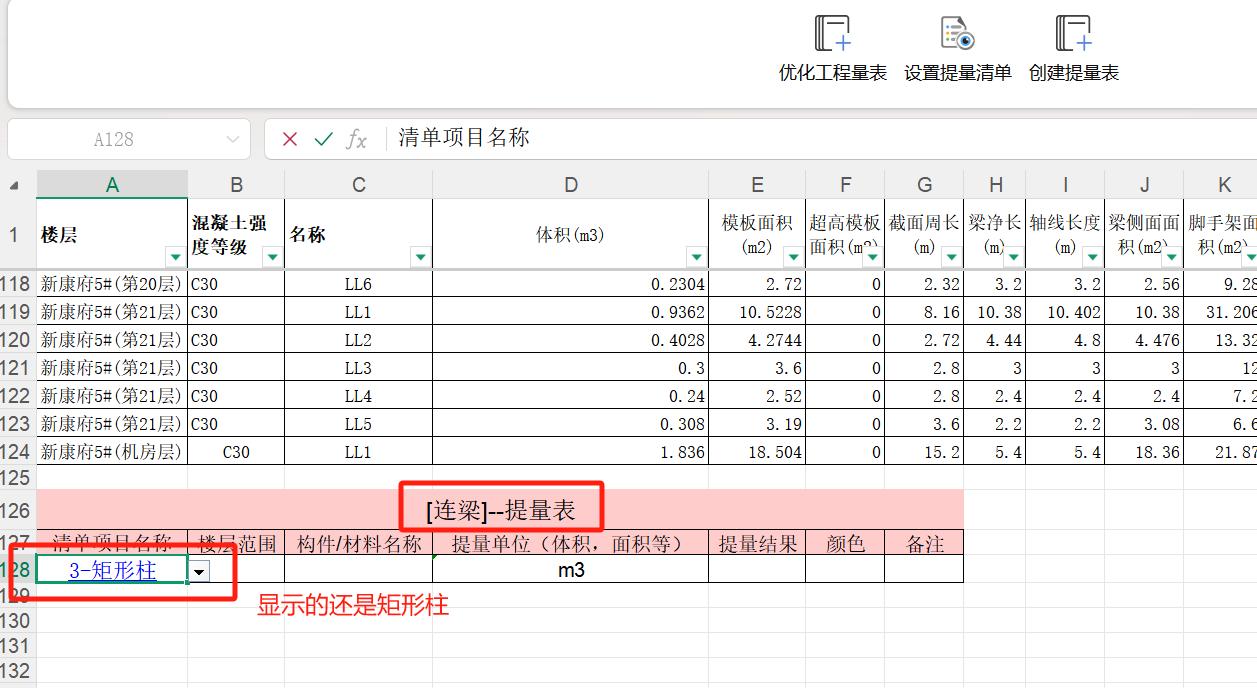Click the 3-矩形柱 hyperlink in A128
1257x688 pixels.
(x=112, y=571)
